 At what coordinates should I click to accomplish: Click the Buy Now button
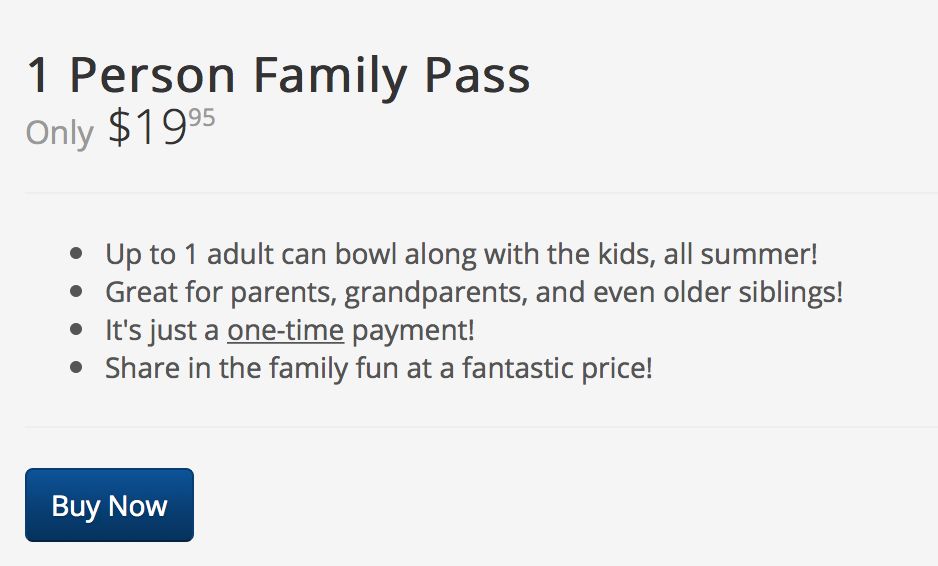[x=109, y=505]
